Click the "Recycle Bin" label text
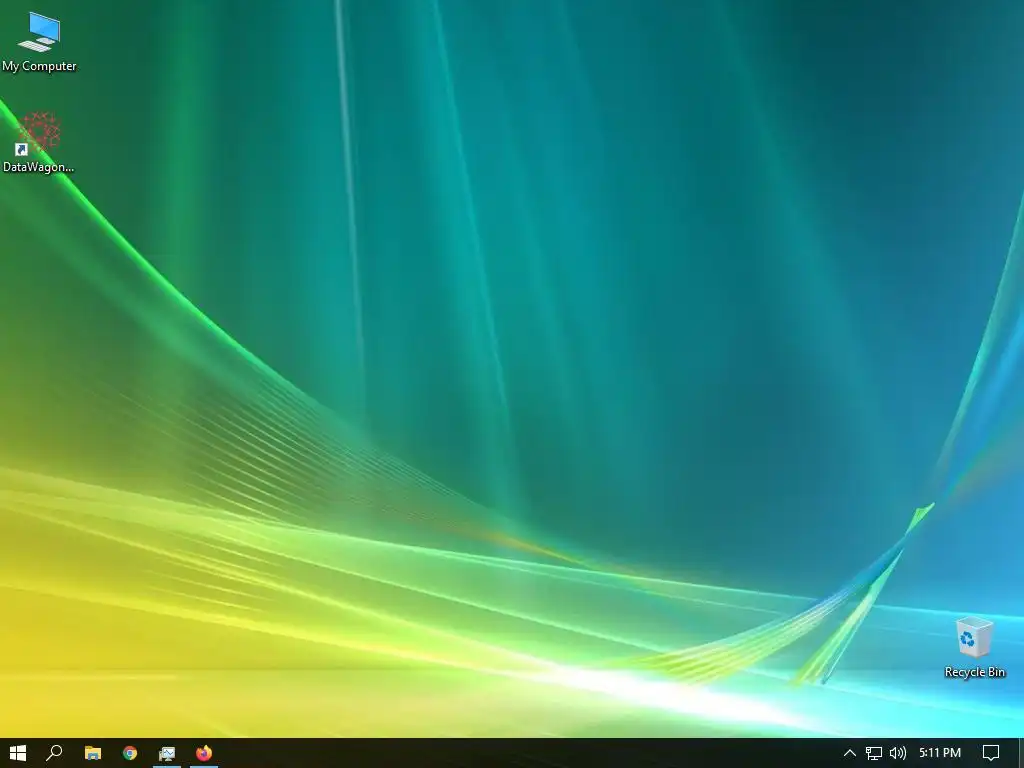Viewport: 1024px width, 768px height. pyautogui.click(x=974, y=672)
